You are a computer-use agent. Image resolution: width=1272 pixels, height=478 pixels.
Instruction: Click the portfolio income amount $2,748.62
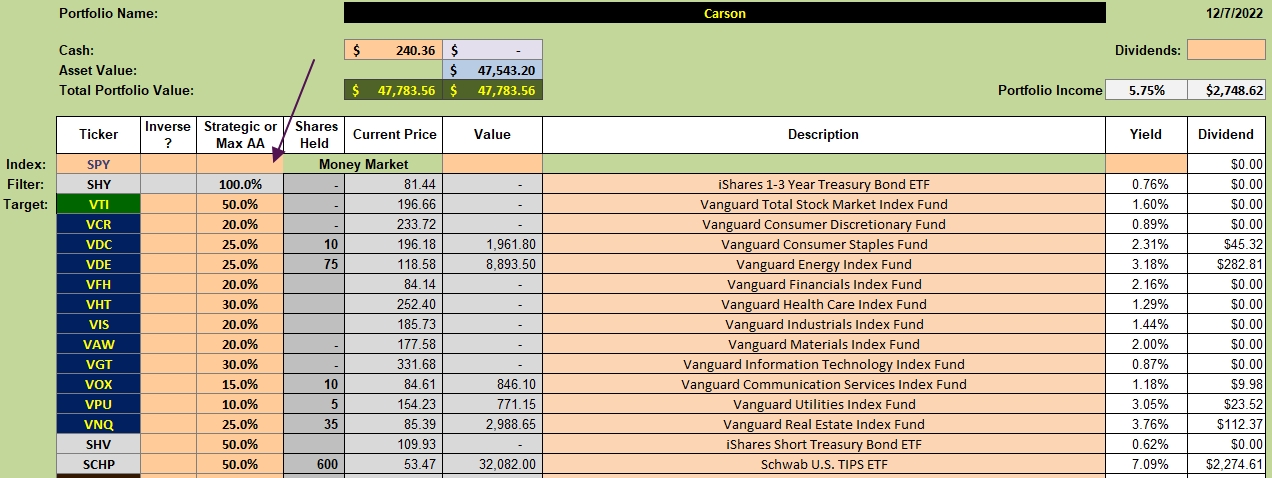click(x=1227, y=90)
